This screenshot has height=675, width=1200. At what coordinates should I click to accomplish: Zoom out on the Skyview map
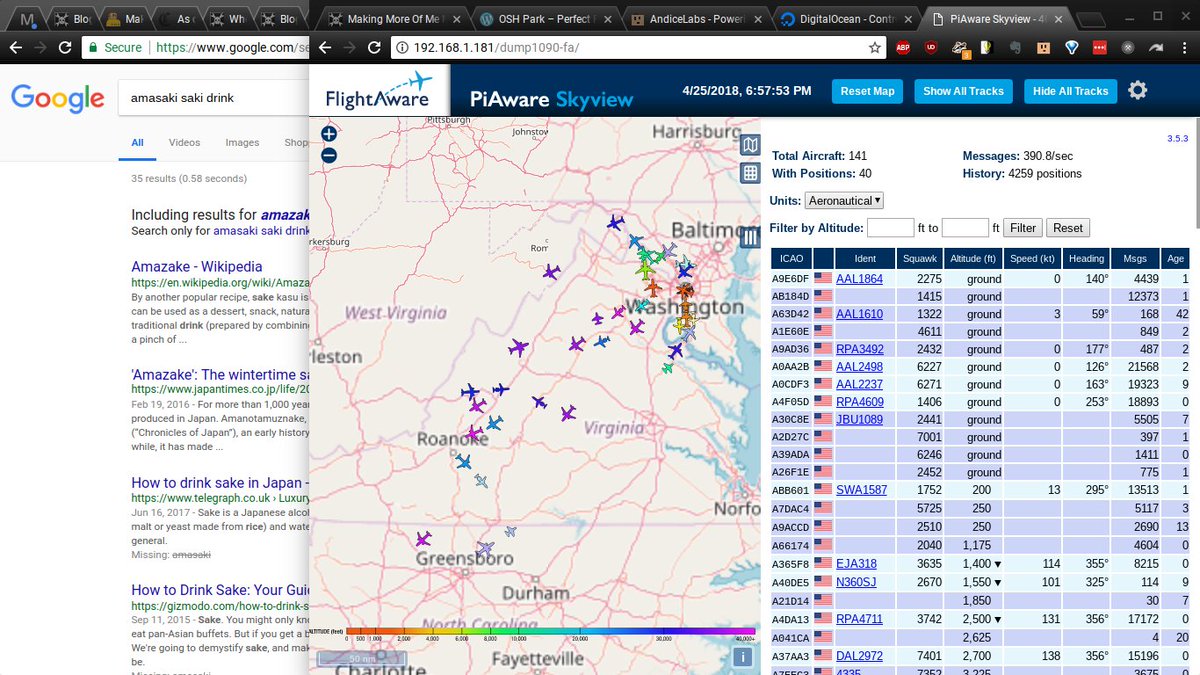(329, 155)
